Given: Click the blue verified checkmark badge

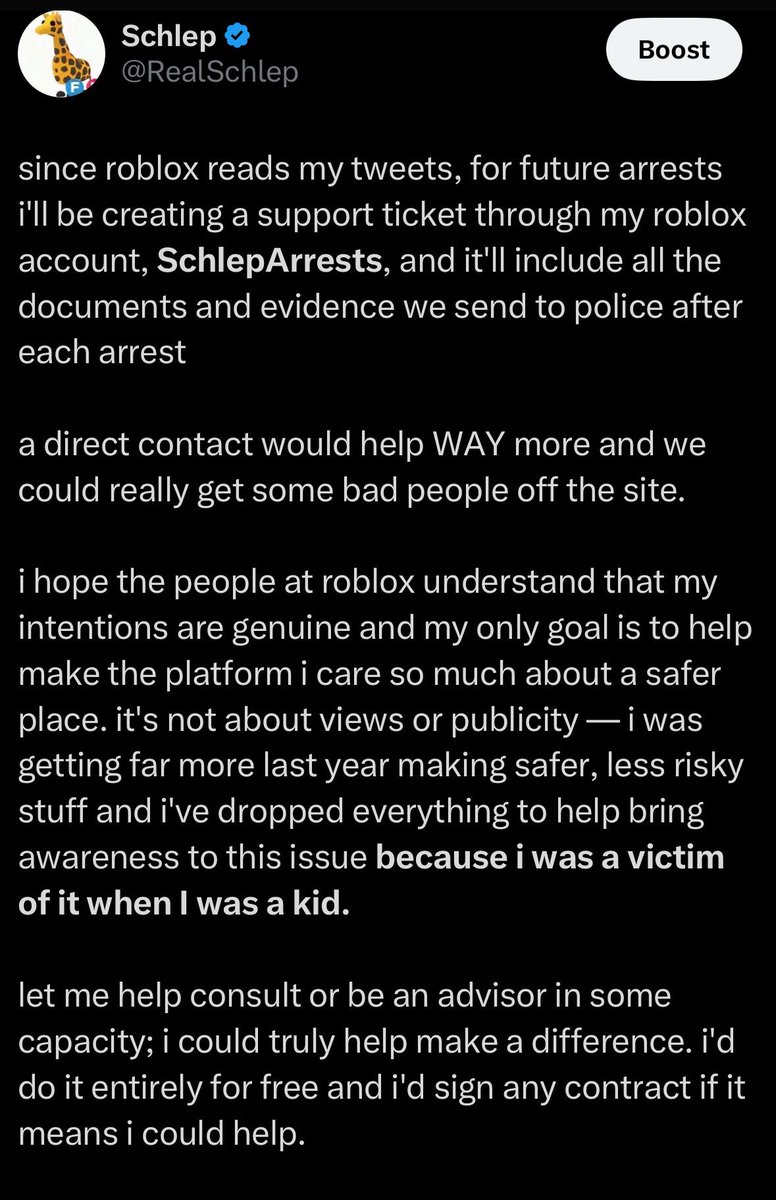Looking at the screenshot, I should click(x=237, y=37).
